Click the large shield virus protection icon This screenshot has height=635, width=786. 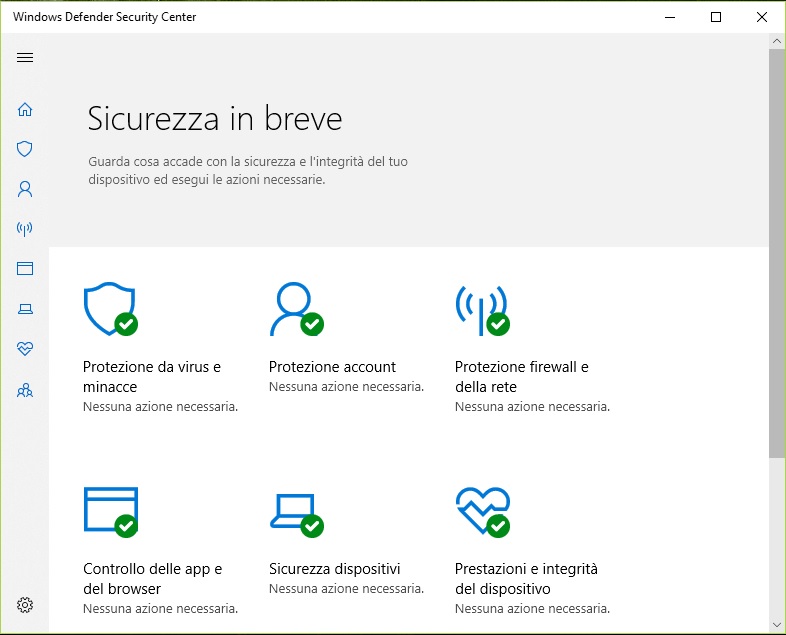point(111,309)
